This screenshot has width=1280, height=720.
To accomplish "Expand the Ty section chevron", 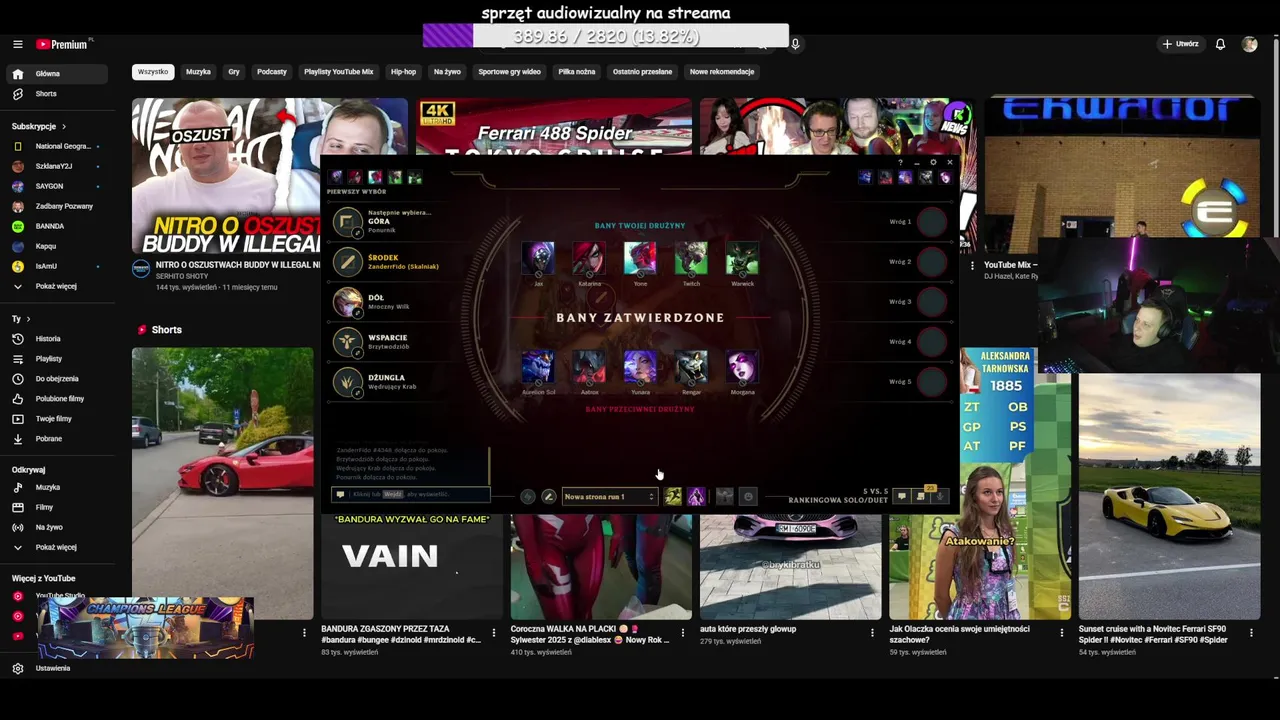I will (x=29, y=319).
